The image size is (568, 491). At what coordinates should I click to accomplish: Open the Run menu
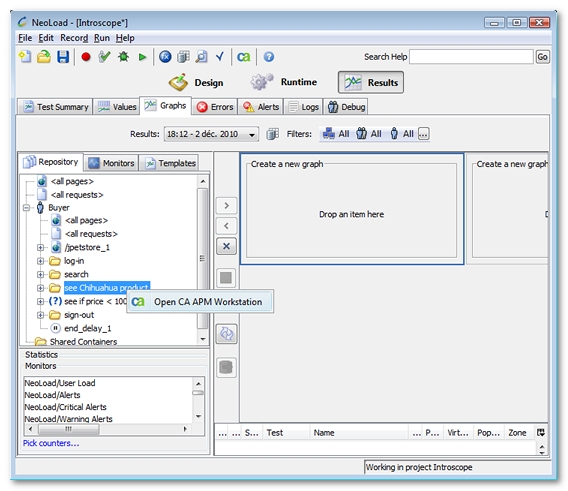102,38
